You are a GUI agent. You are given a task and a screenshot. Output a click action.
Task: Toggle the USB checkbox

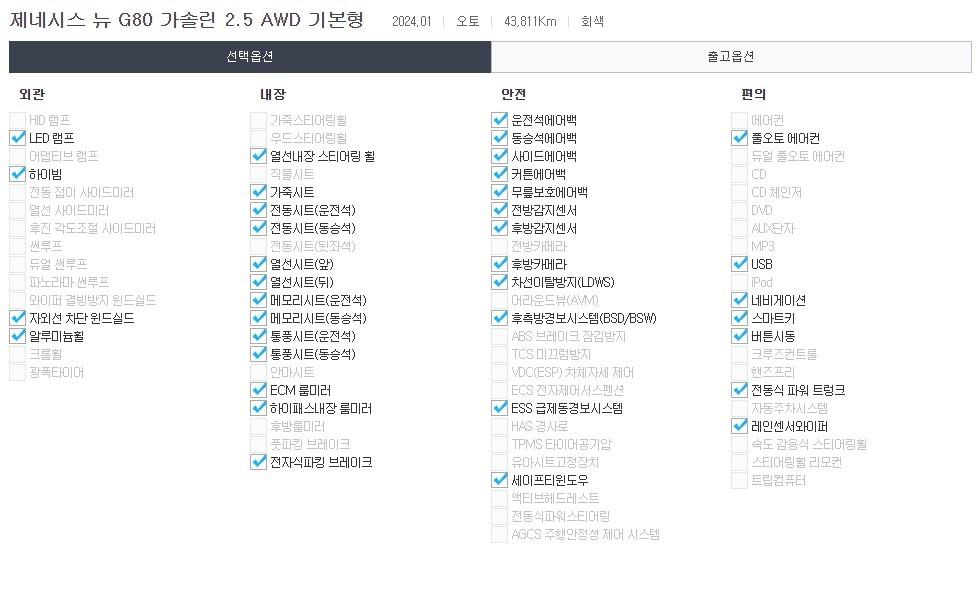tap(740, 264)
